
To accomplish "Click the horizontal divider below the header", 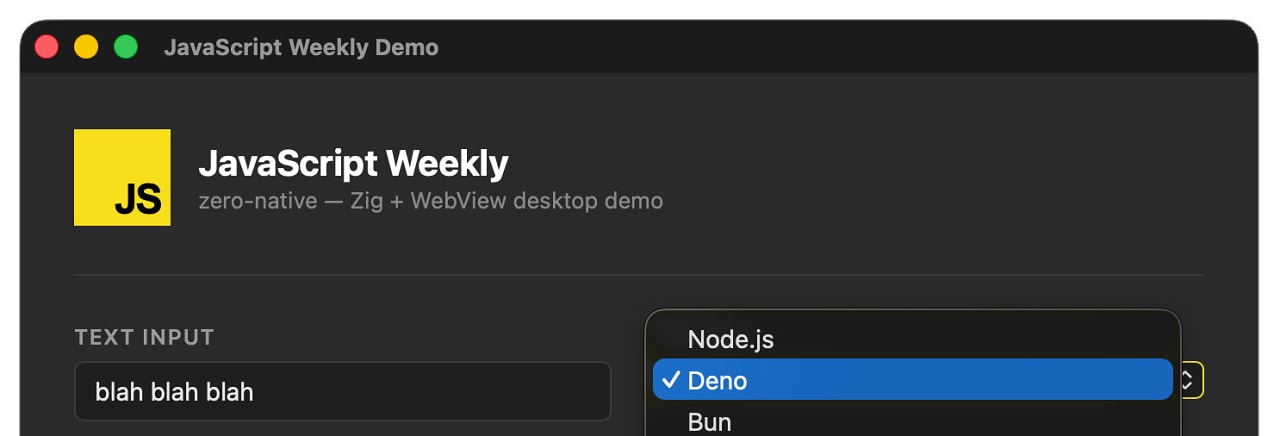I will (639, 274).
